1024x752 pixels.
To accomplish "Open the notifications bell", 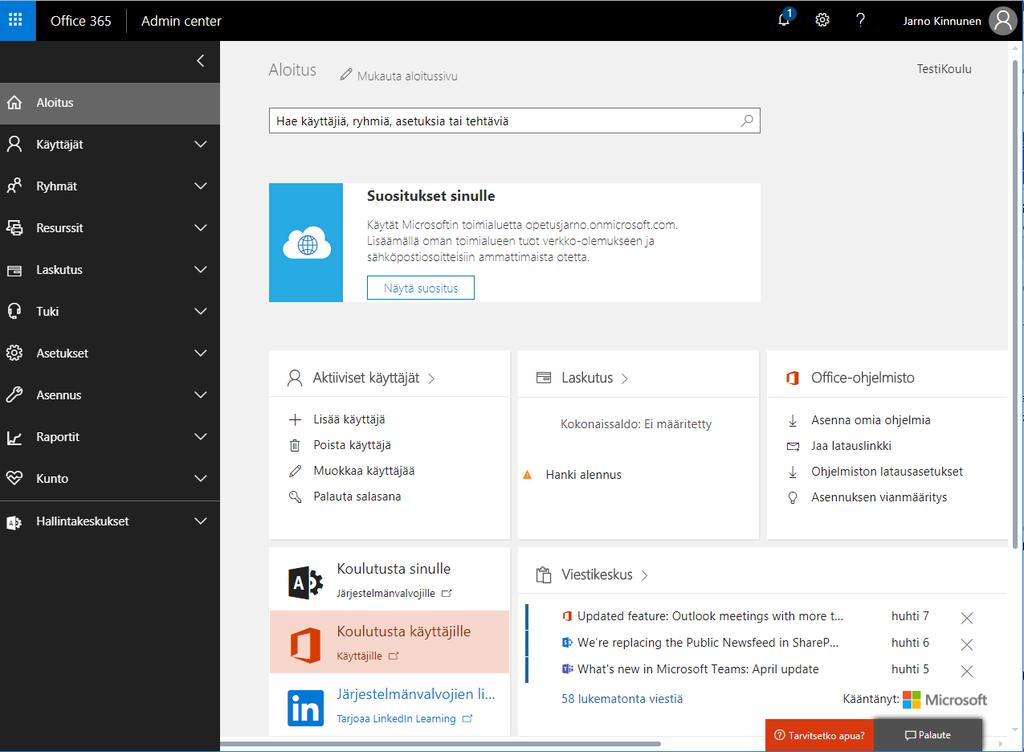I will (785, 19).
